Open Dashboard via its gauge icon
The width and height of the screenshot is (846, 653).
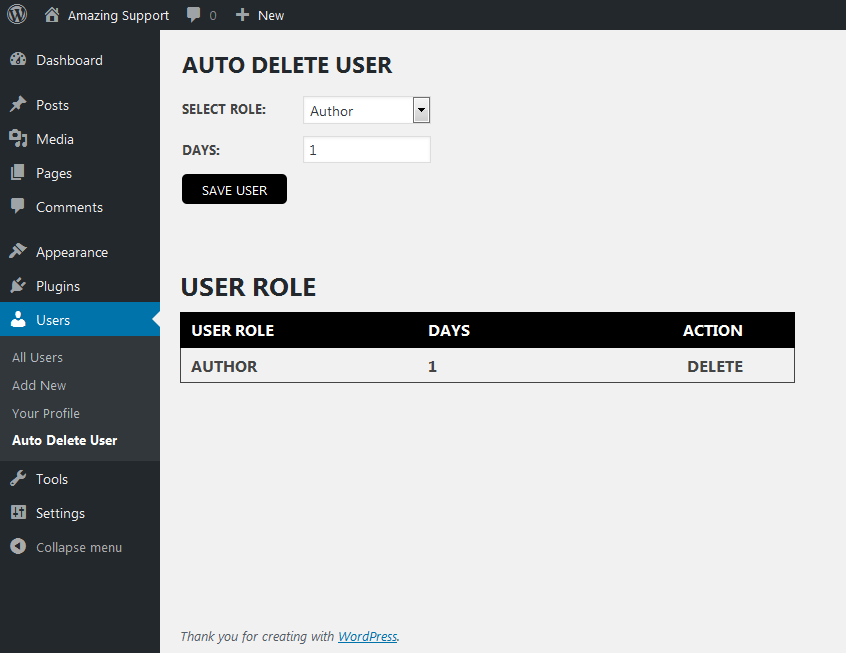[18, 60]
